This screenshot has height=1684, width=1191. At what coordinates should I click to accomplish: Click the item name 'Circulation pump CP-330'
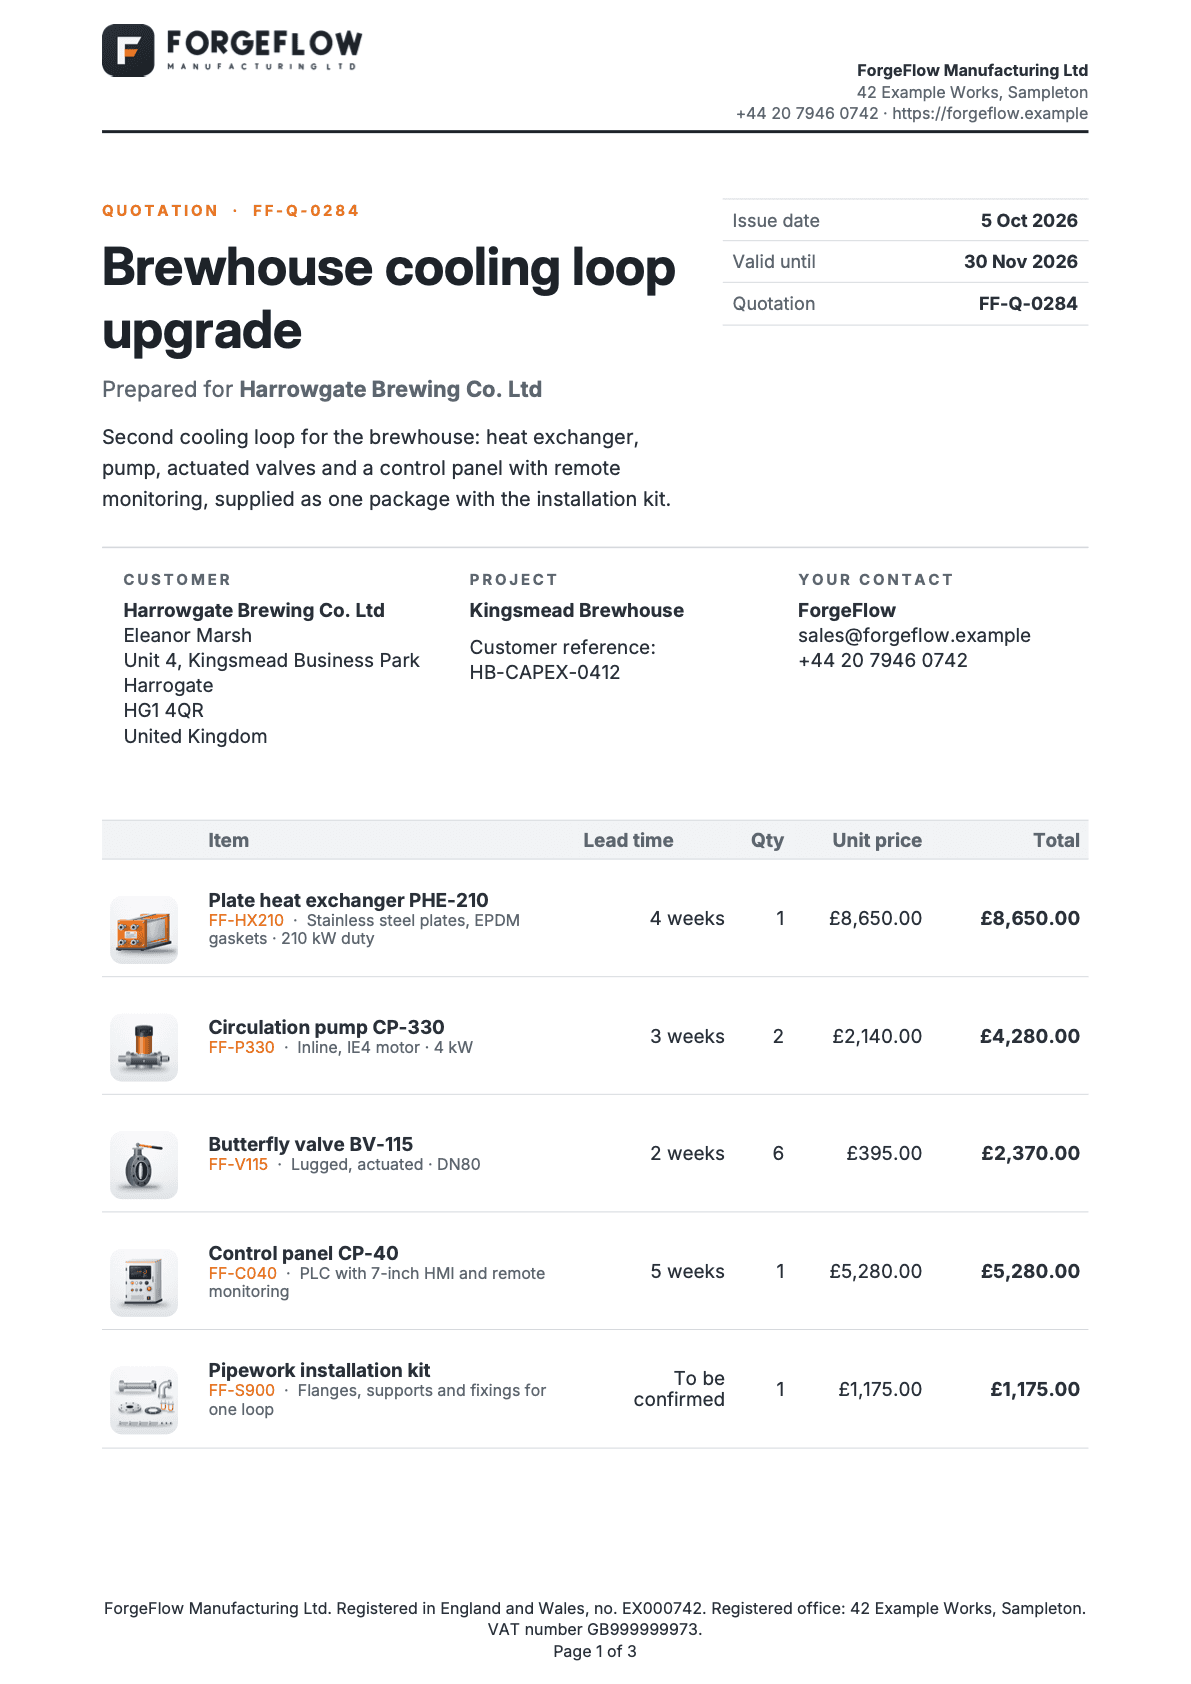coord(326,1027)
